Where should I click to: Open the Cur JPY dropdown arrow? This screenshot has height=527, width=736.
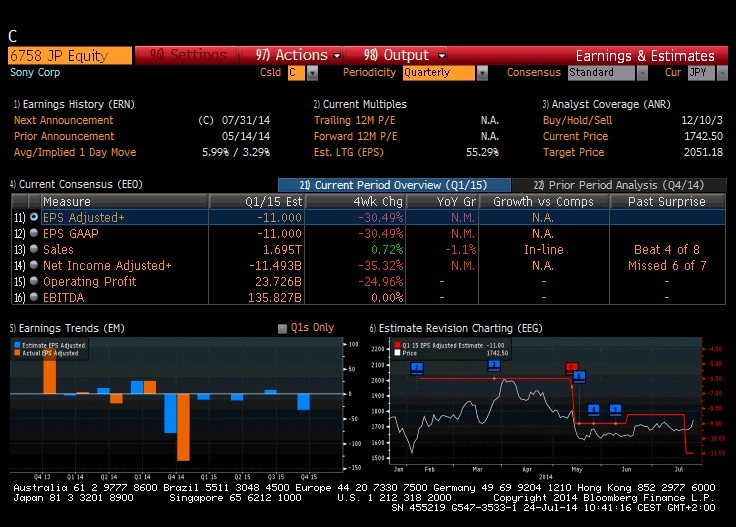click(x=722, y=73)
